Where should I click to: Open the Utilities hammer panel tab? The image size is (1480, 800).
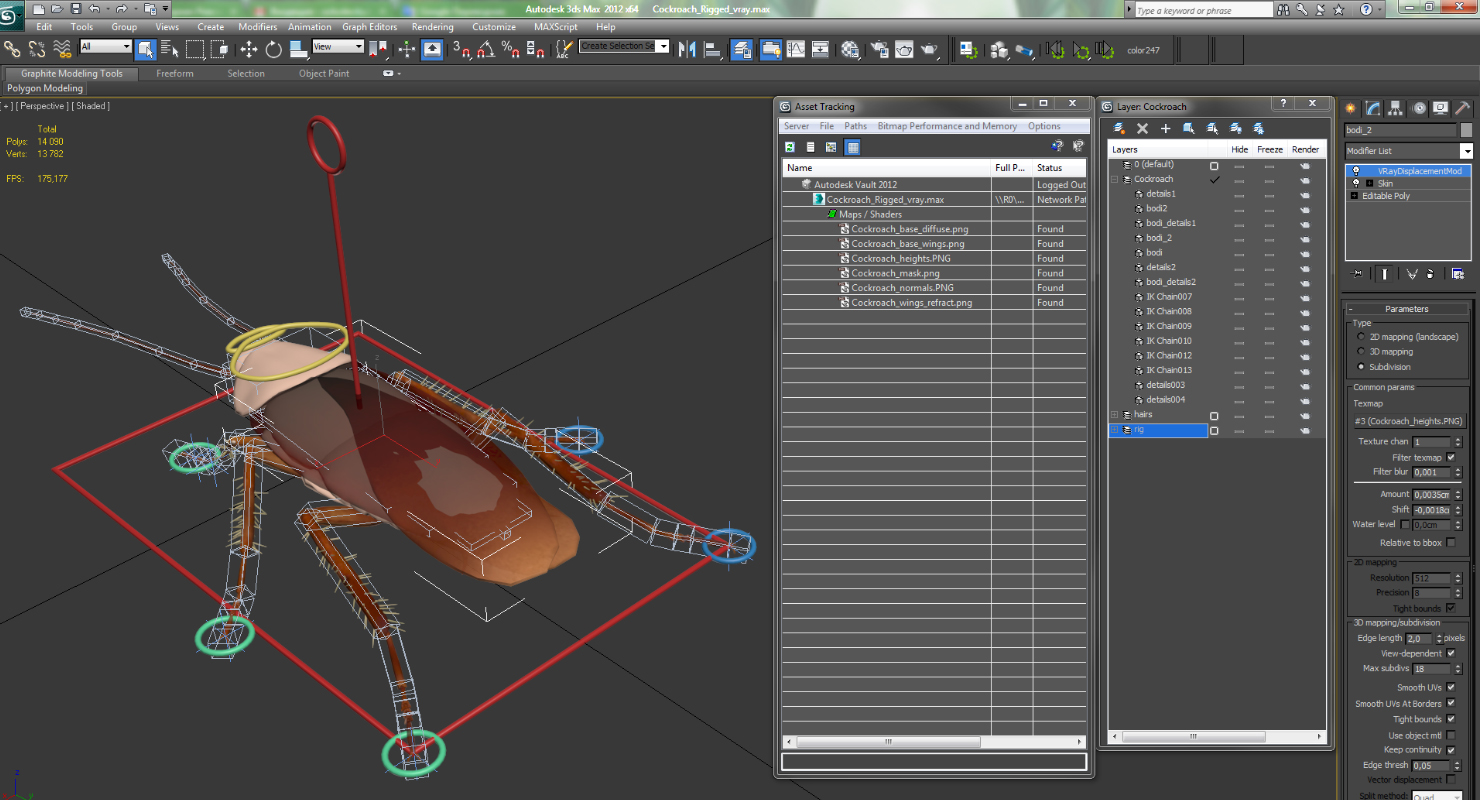[x=1462, y=108]
